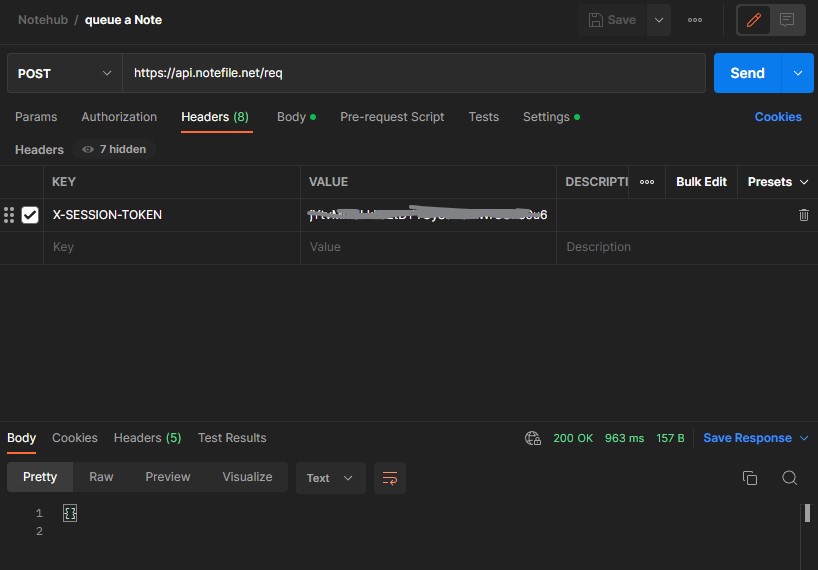Toggle the line wrap icon

pos(390,478)
